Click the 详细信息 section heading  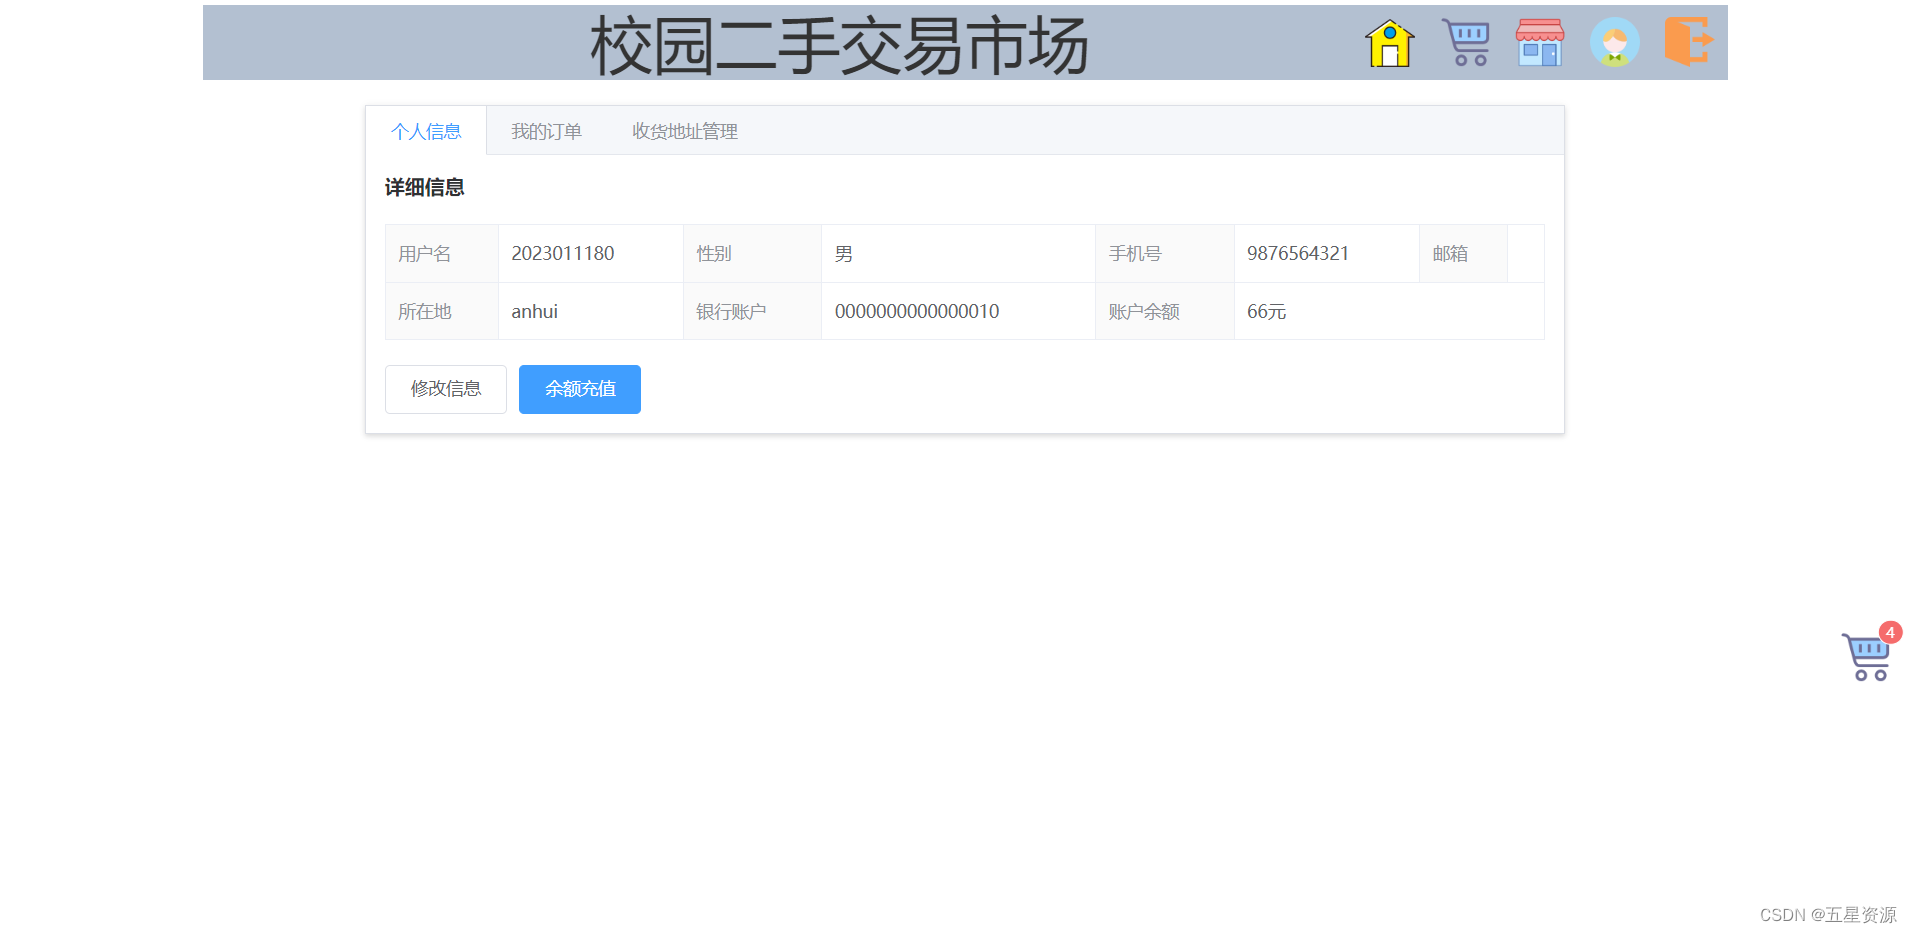(425, 188)
